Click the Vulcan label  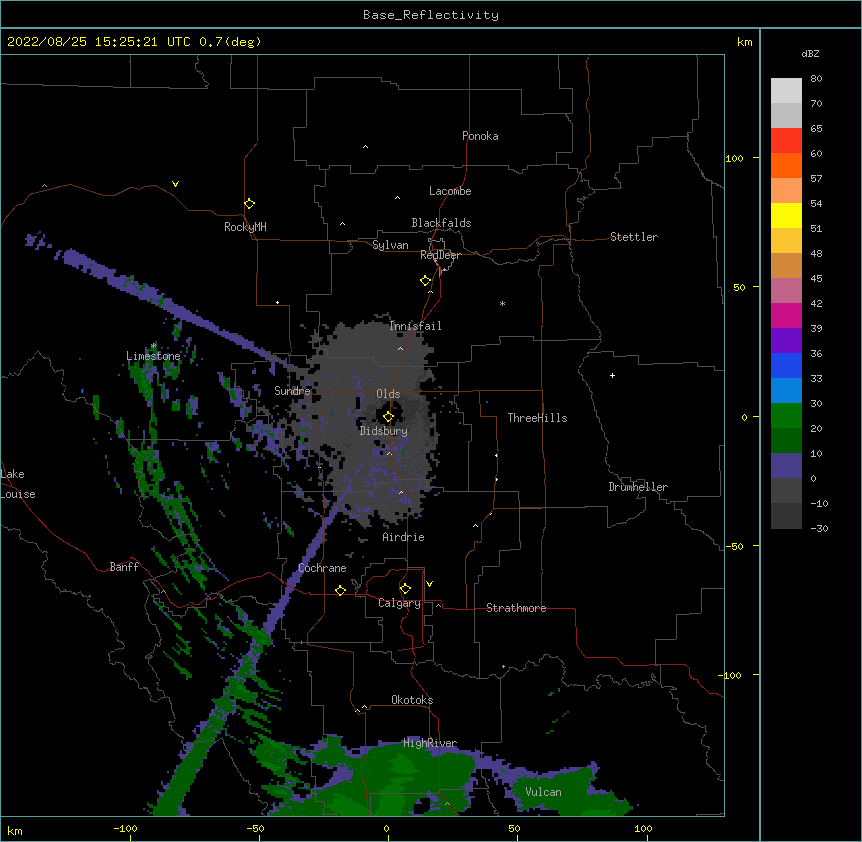pyautogui.click(x=543, y=792)
